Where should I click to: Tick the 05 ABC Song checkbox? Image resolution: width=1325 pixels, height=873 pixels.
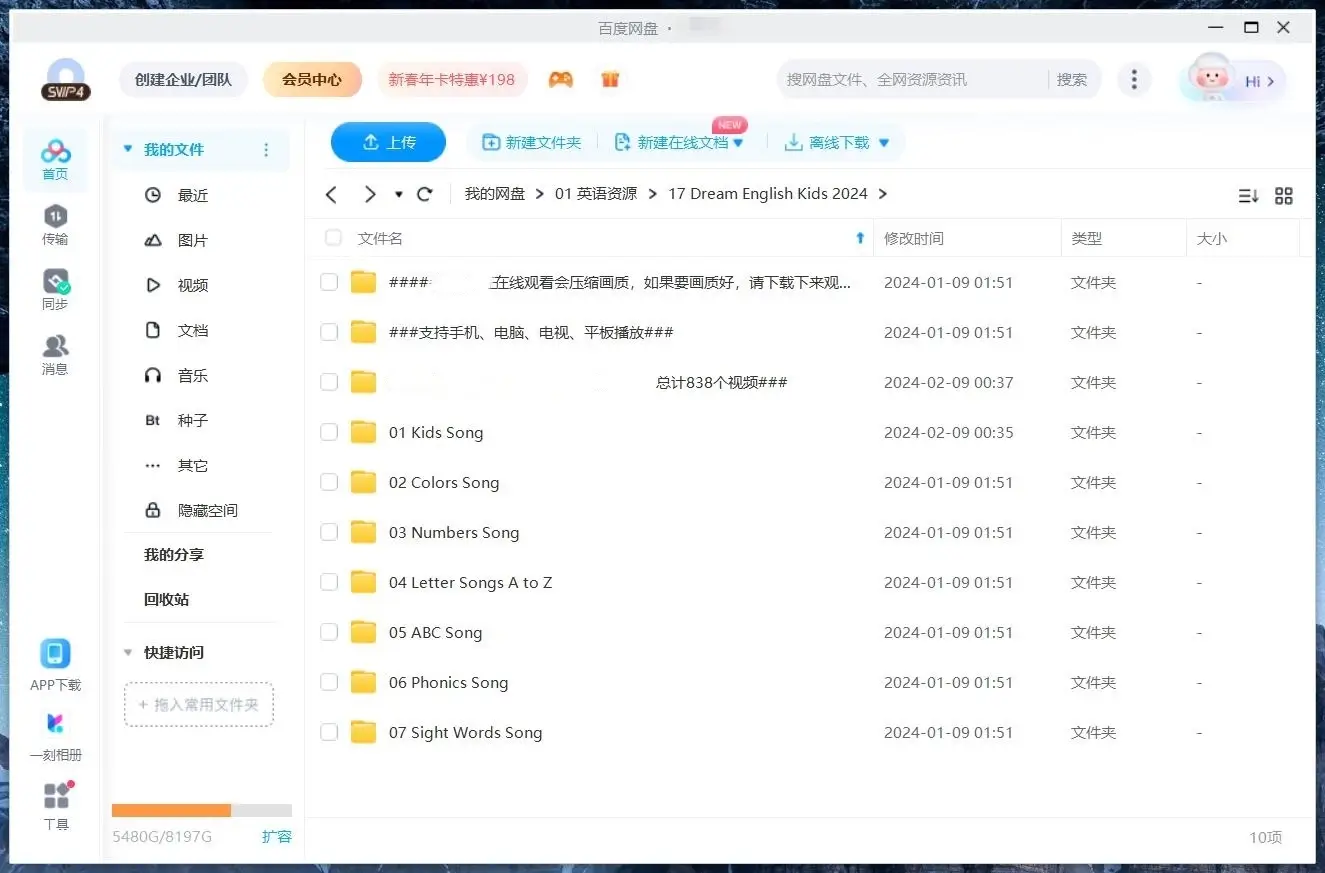coord(329,632)
